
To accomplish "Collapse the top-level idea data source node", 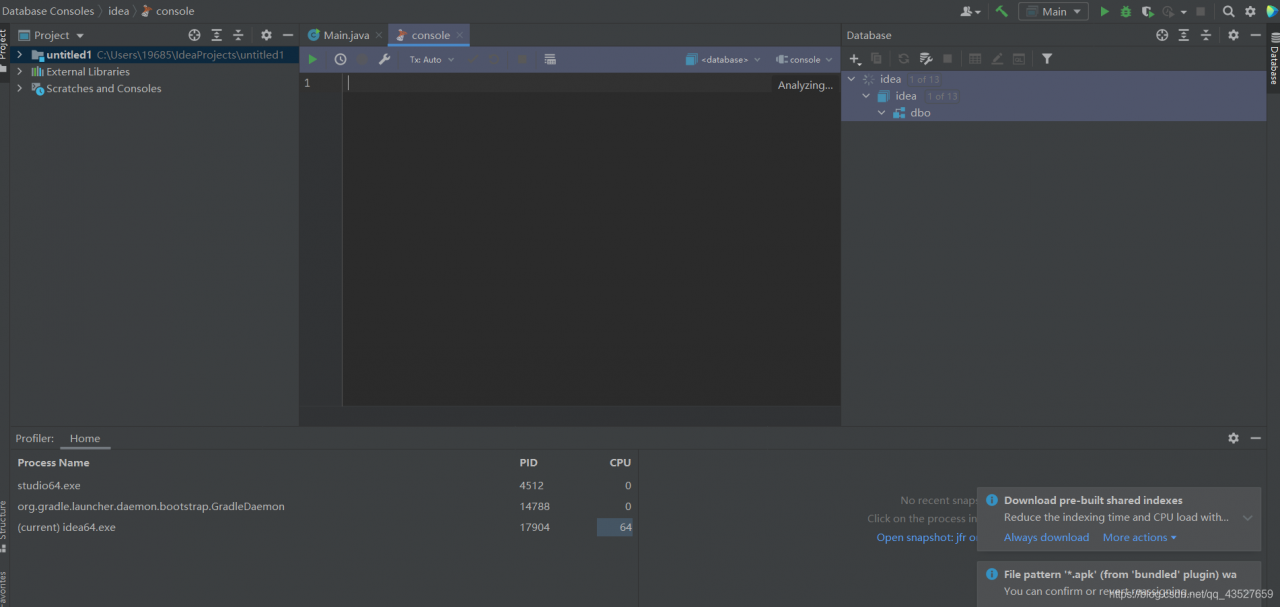I will tap(852, 79).
